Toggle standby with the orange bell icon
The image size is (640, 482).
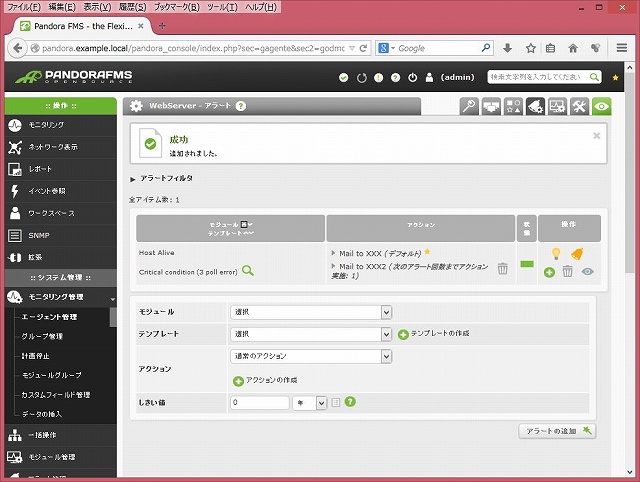click(577, 253)
